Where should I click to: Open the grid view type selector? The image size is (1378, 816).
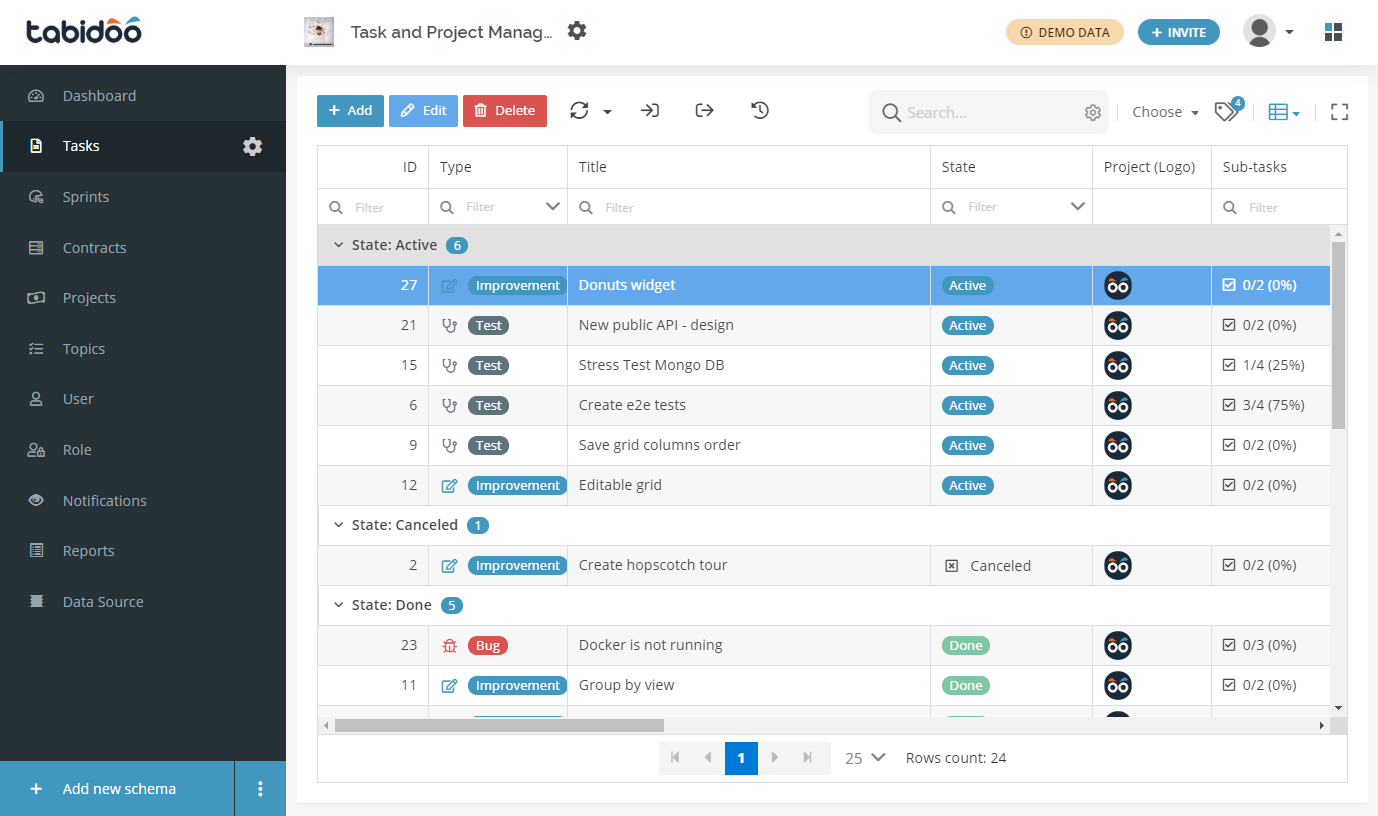[x=1284, y=112]
